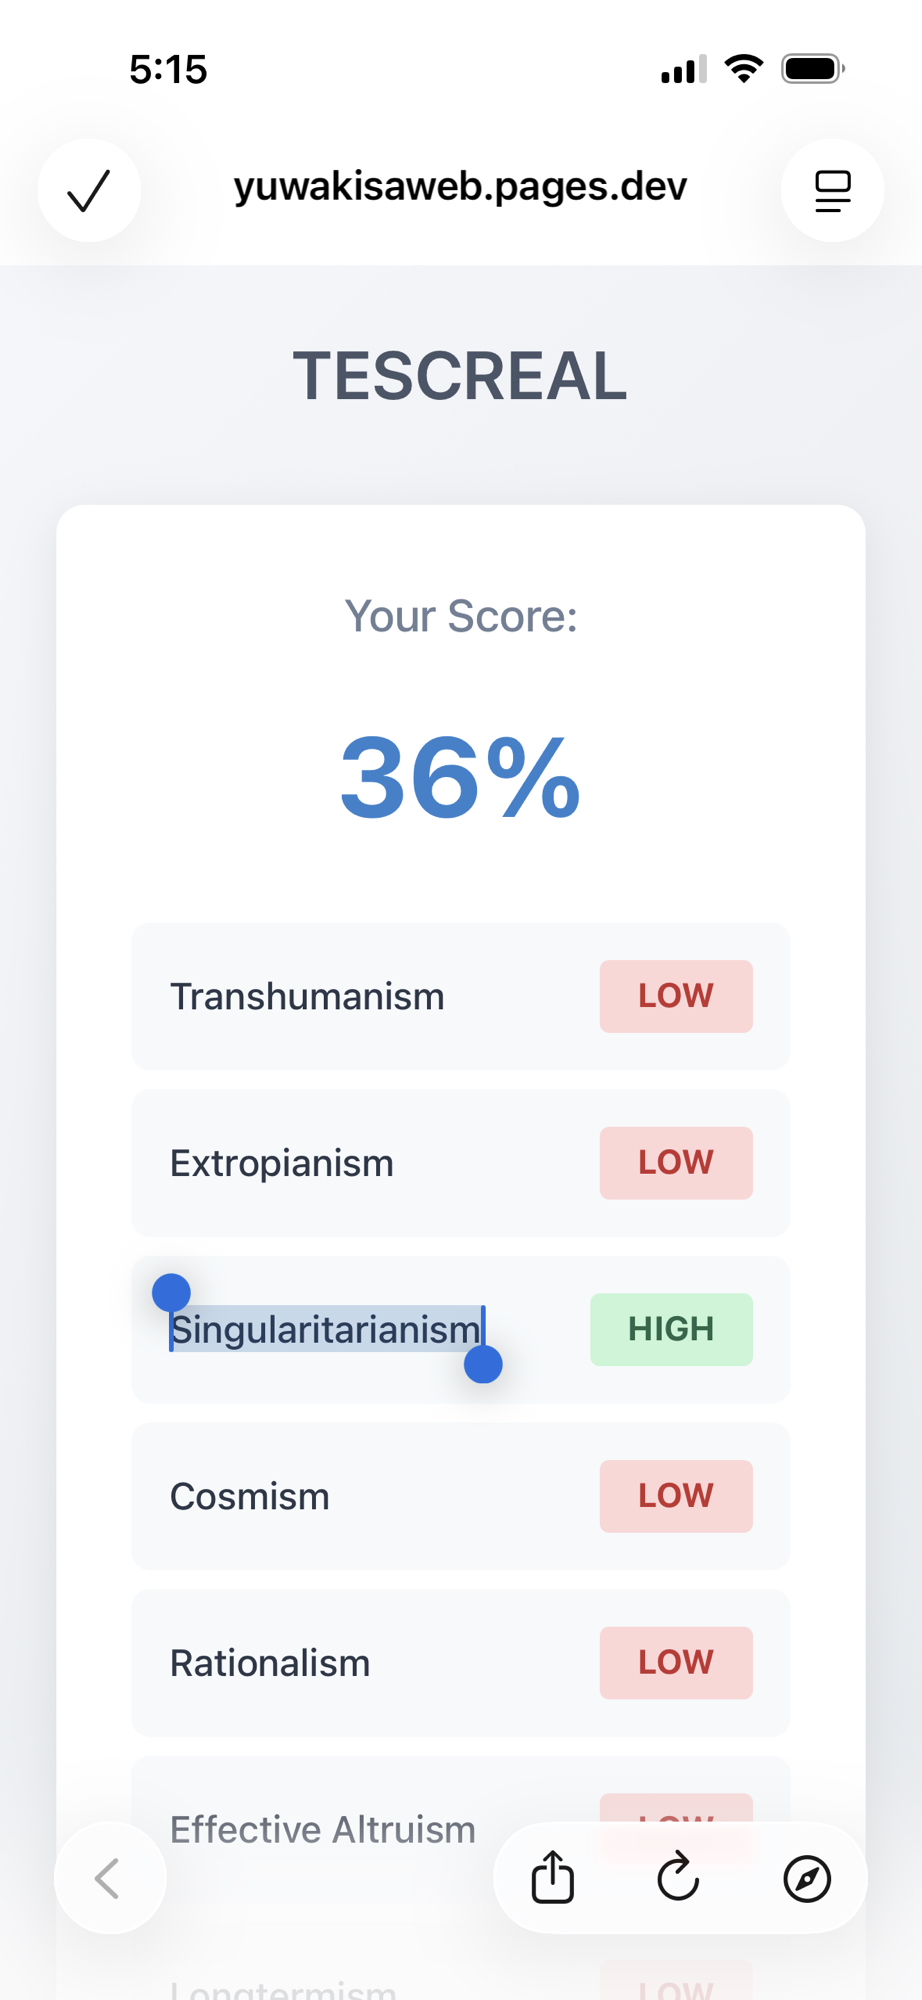Open the page menu icon
This screenshot has height=2000, width=922.
[x=832, y=190]
